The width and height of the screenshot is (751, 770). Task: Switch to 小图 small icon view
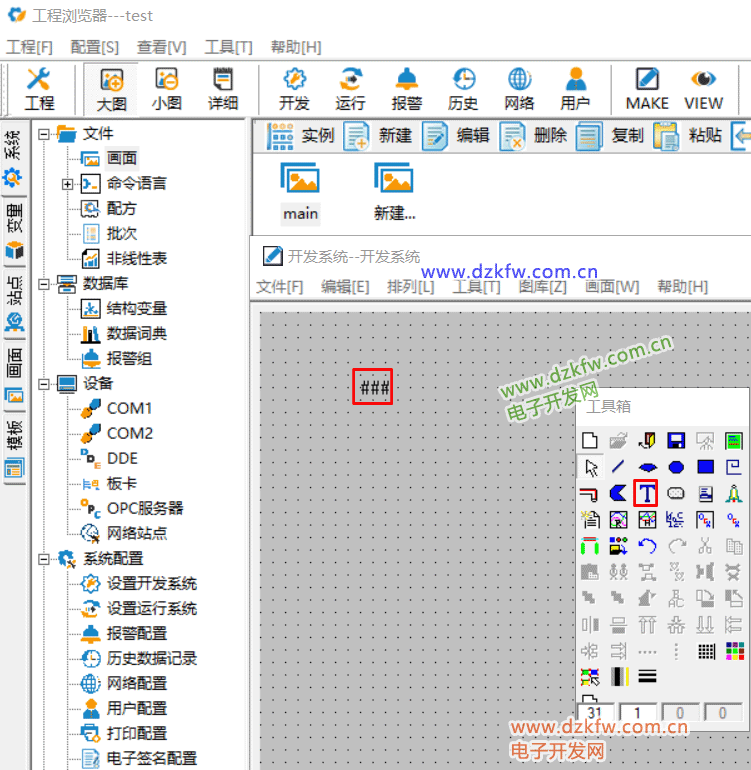tap(166, 89)
